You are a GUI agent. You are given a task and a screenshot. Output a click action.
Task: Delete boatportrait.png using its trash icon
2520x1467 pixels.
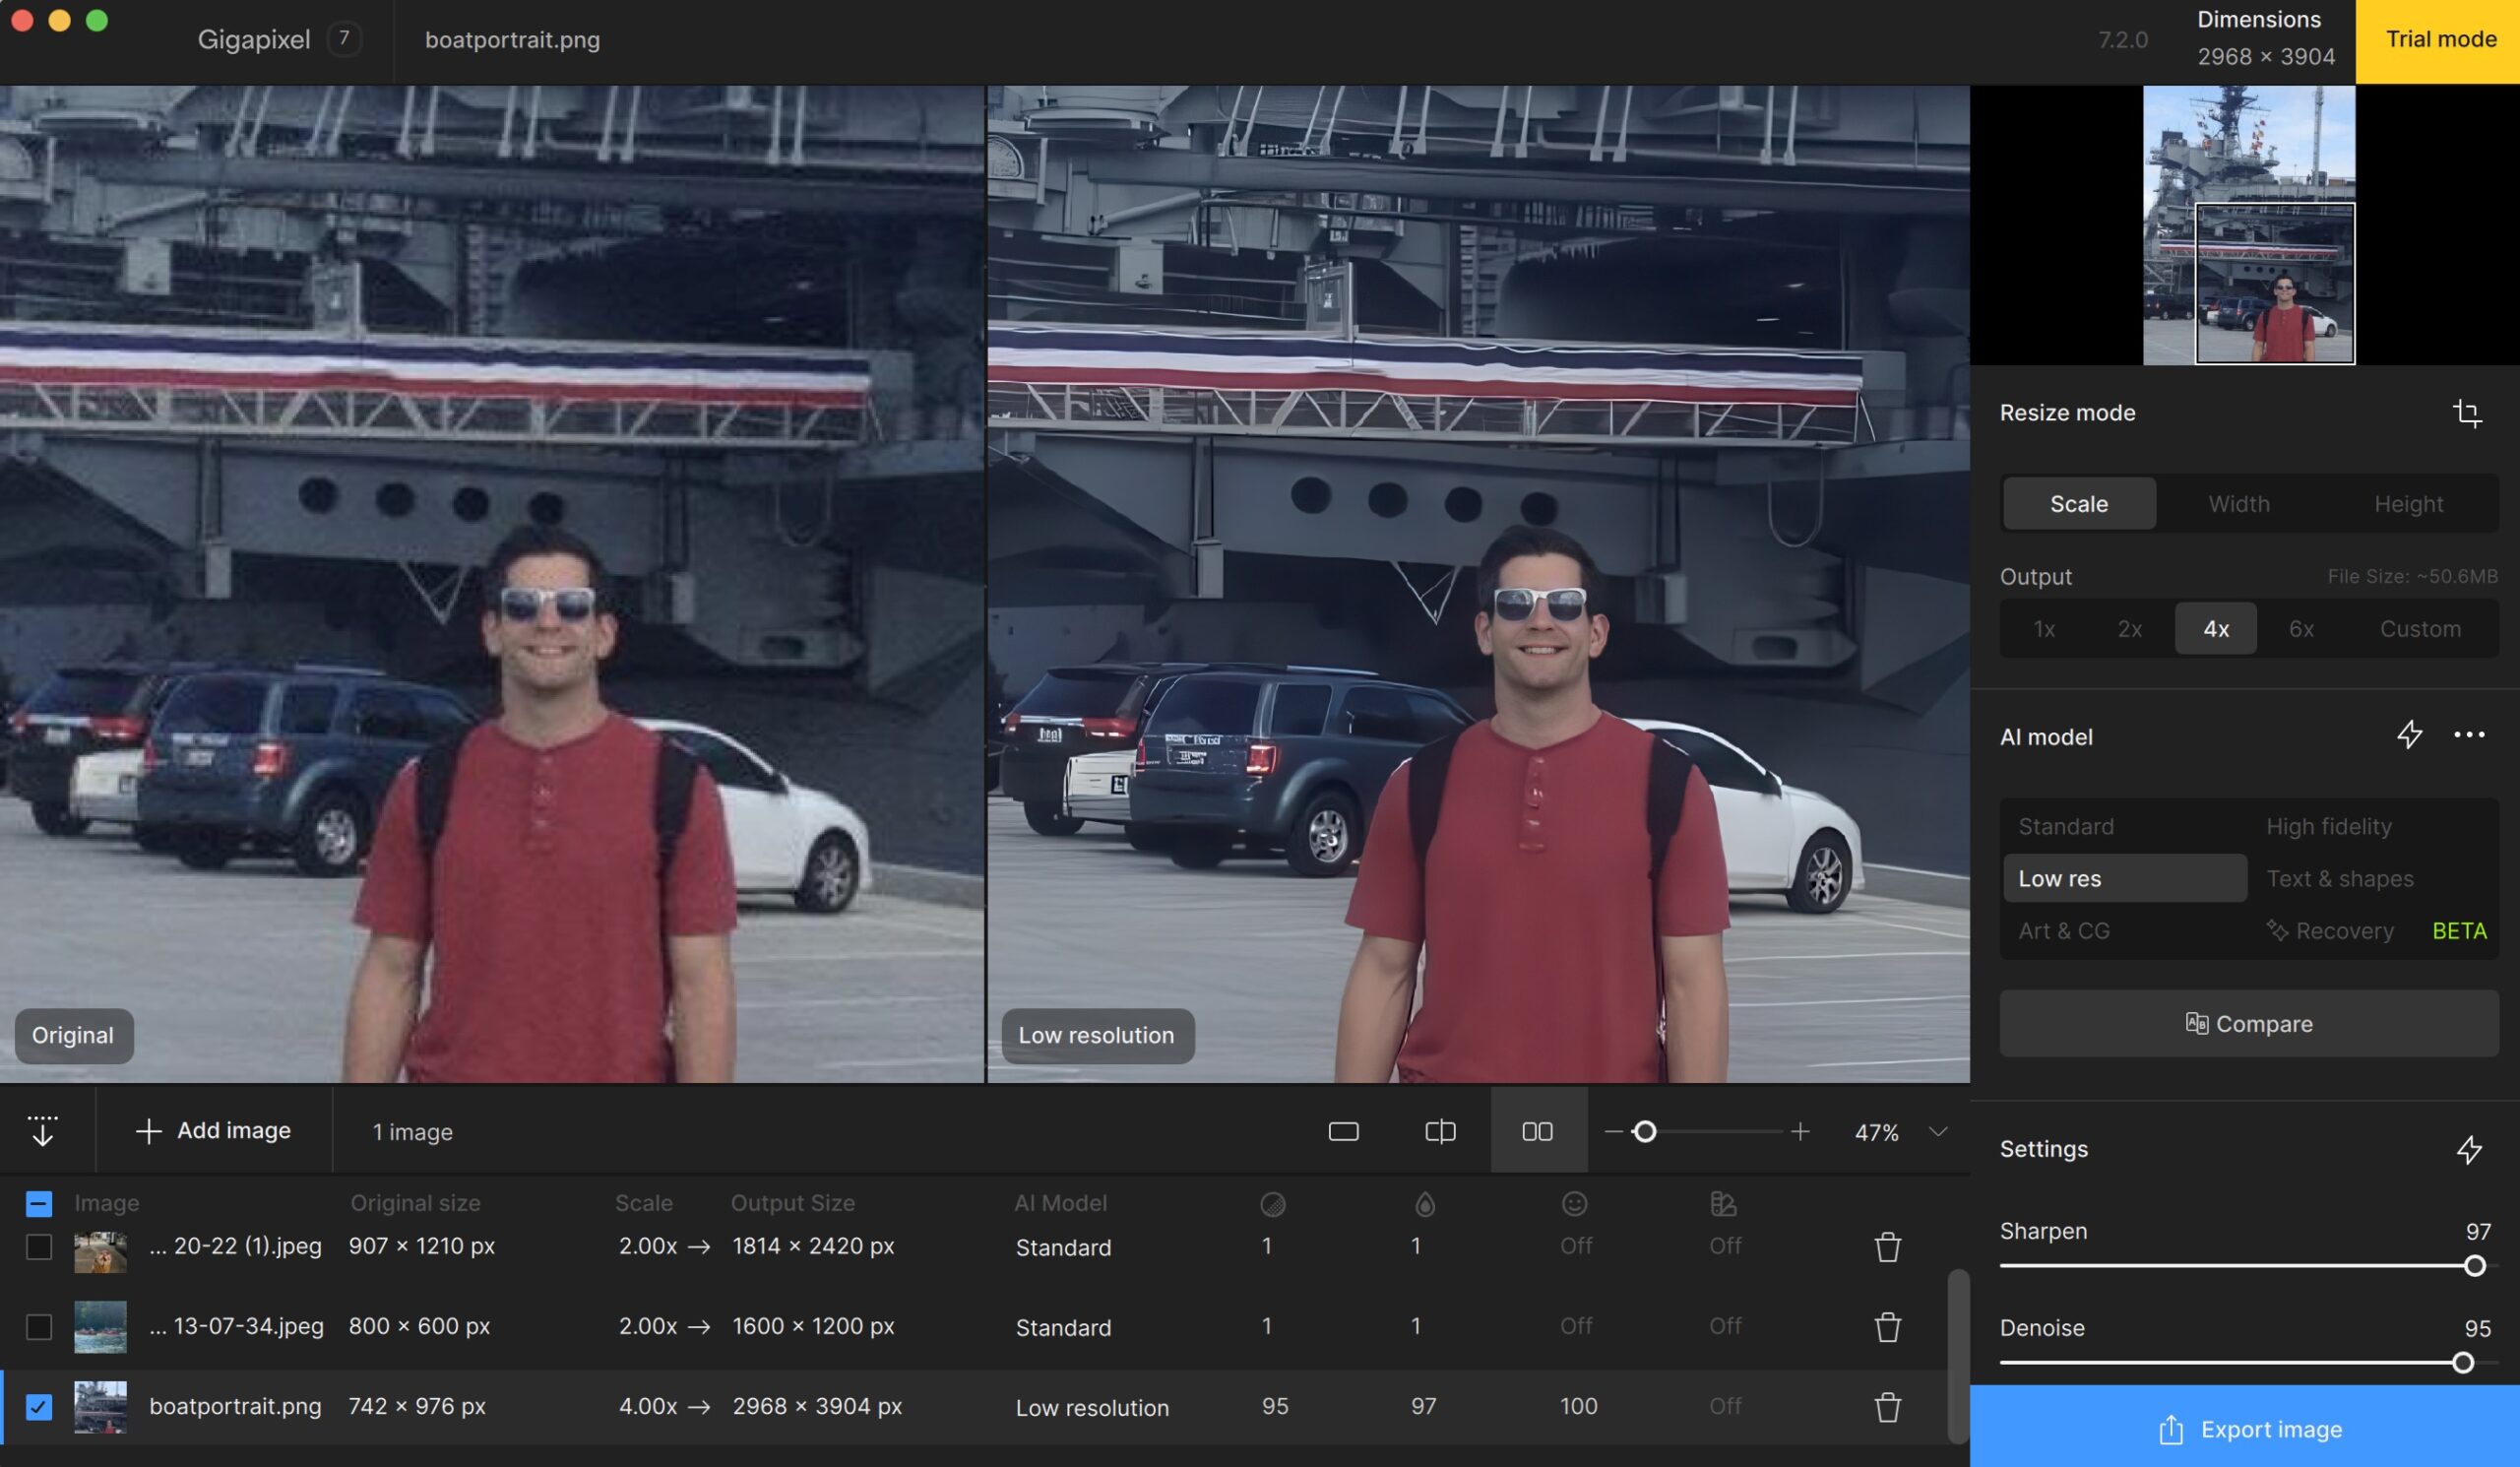click(x=1887, y=1407)
